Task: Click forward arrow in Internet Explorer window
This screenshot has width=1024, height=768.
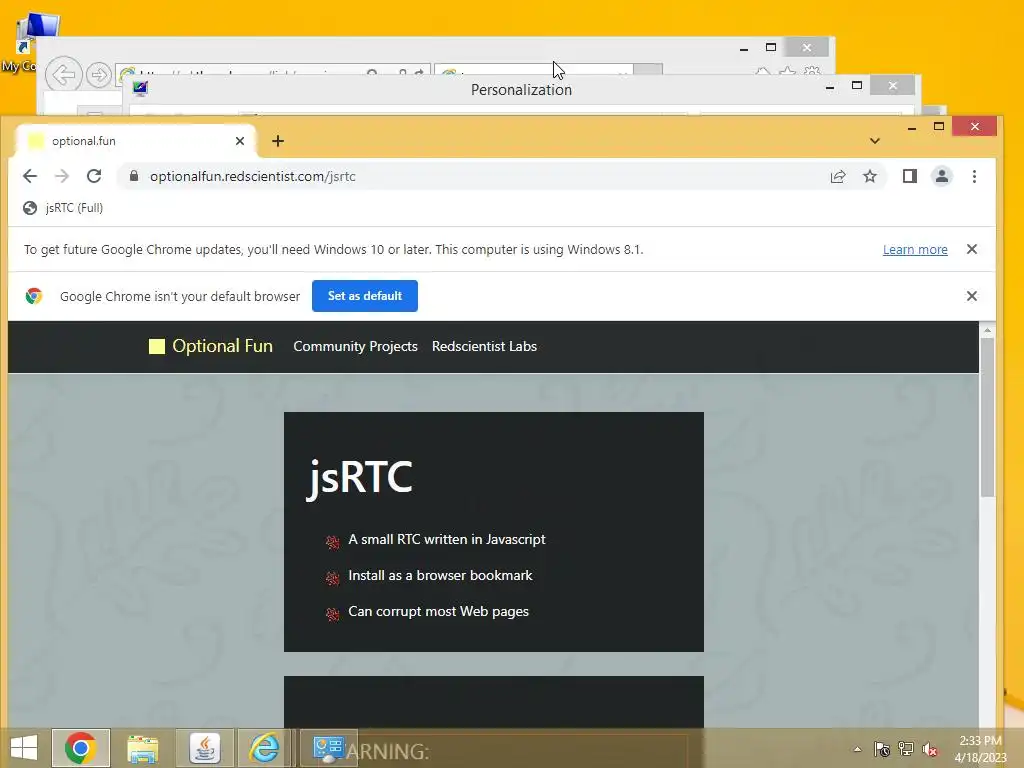Action: click(x=99, y=74)
